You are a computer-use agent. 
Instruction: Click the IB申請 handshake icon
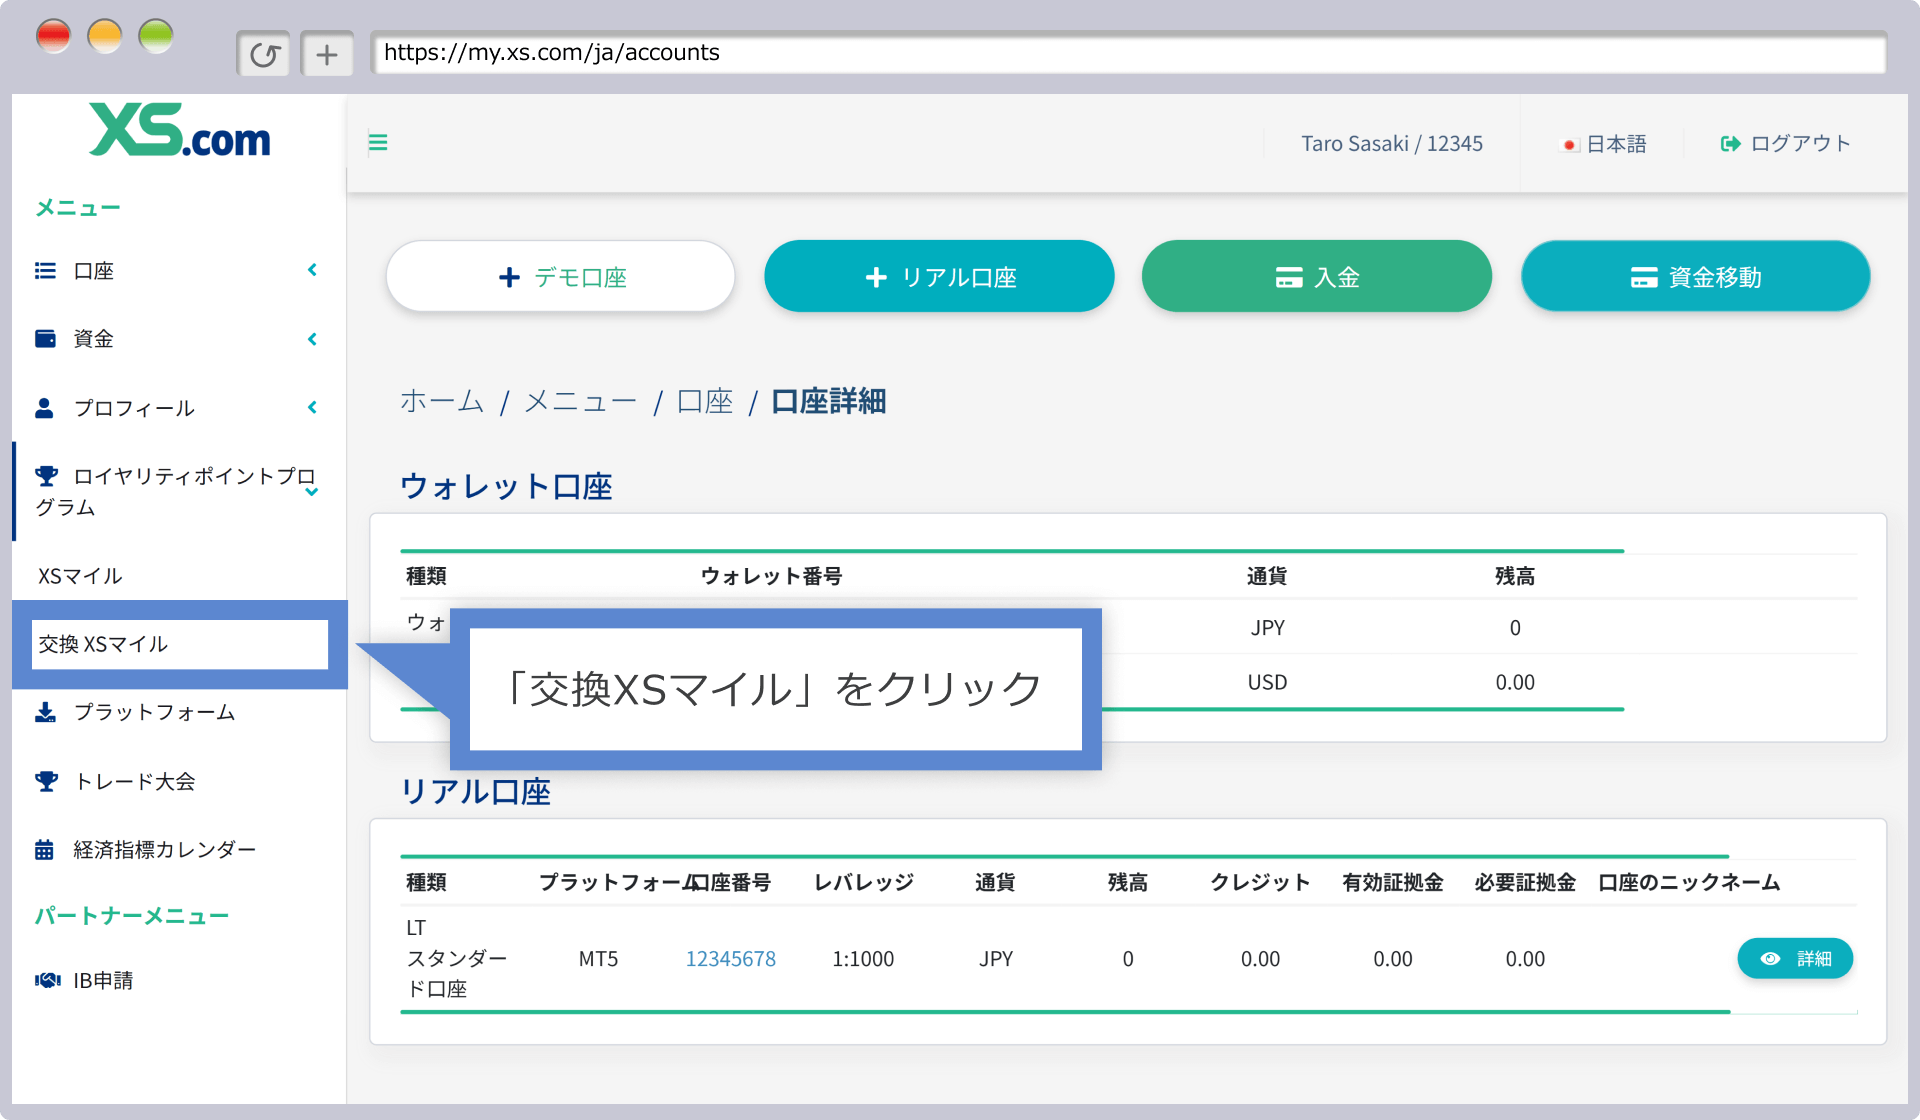tap(47, 980)
